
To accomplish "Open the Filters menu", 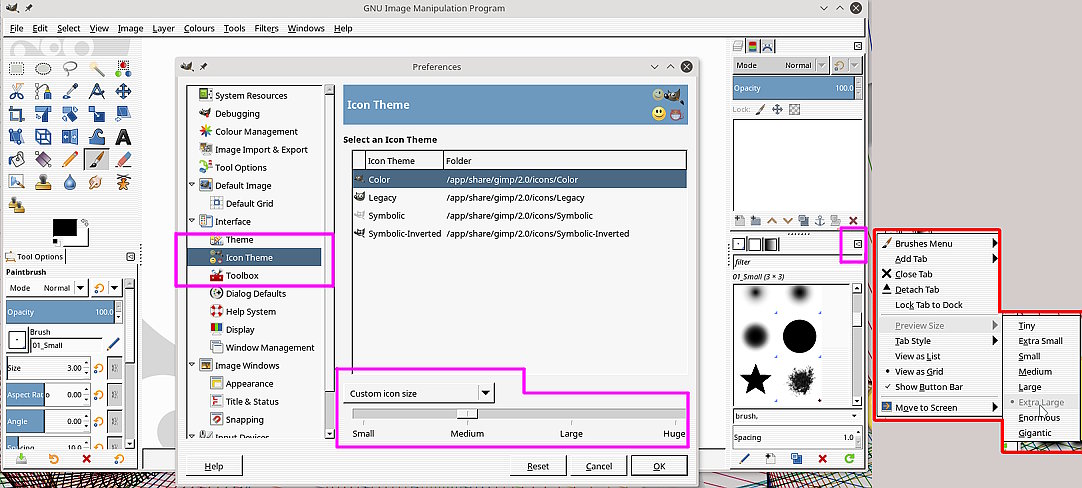I will click(266, 28).
